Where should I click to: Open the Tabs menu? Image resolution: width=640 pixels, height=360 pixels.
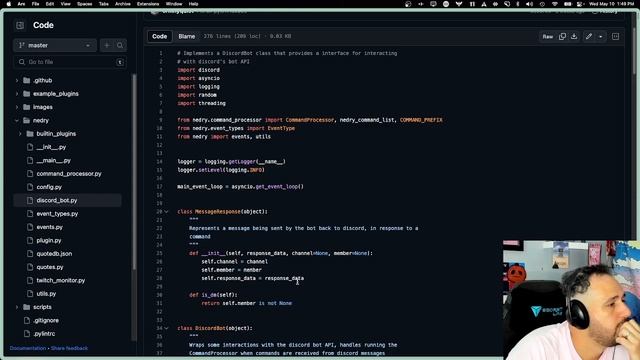click(x=104, y=4)
